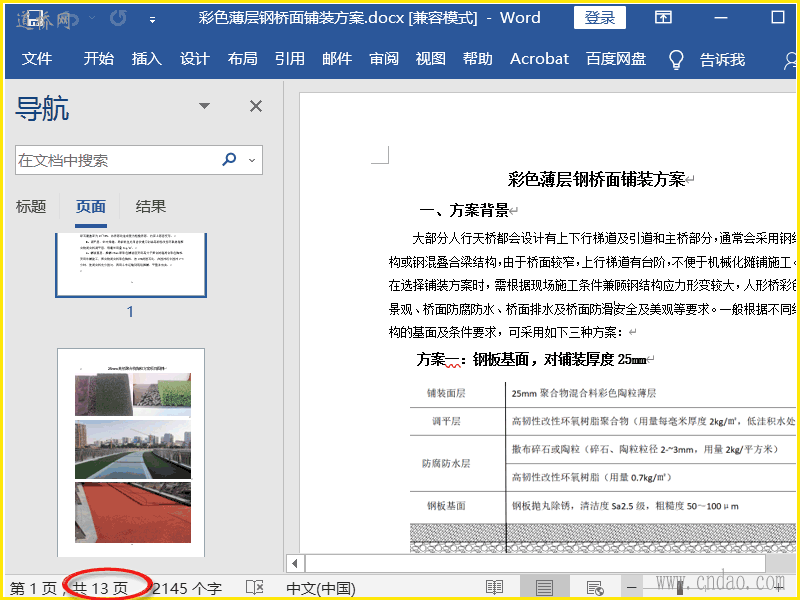Click the search magnifier icon in navigation pane
Image resolution: width=800 pixels, height=600 pixels.
229,160
